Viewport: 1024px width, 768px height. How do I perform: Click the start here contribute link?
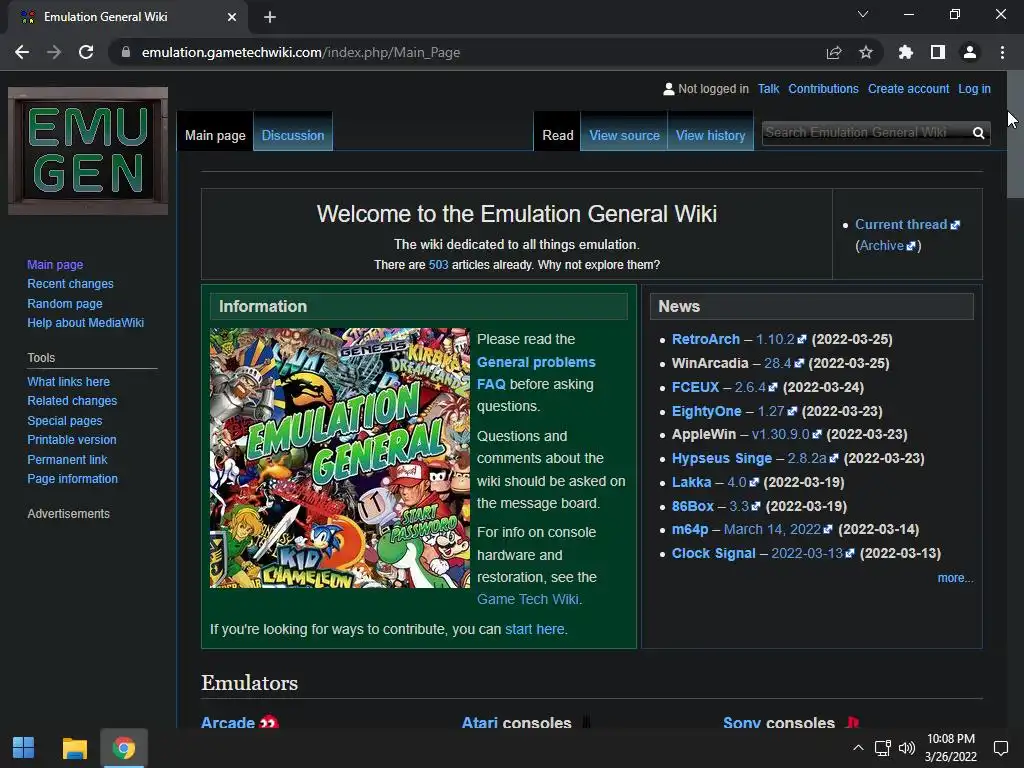click(x=534, y=629)
